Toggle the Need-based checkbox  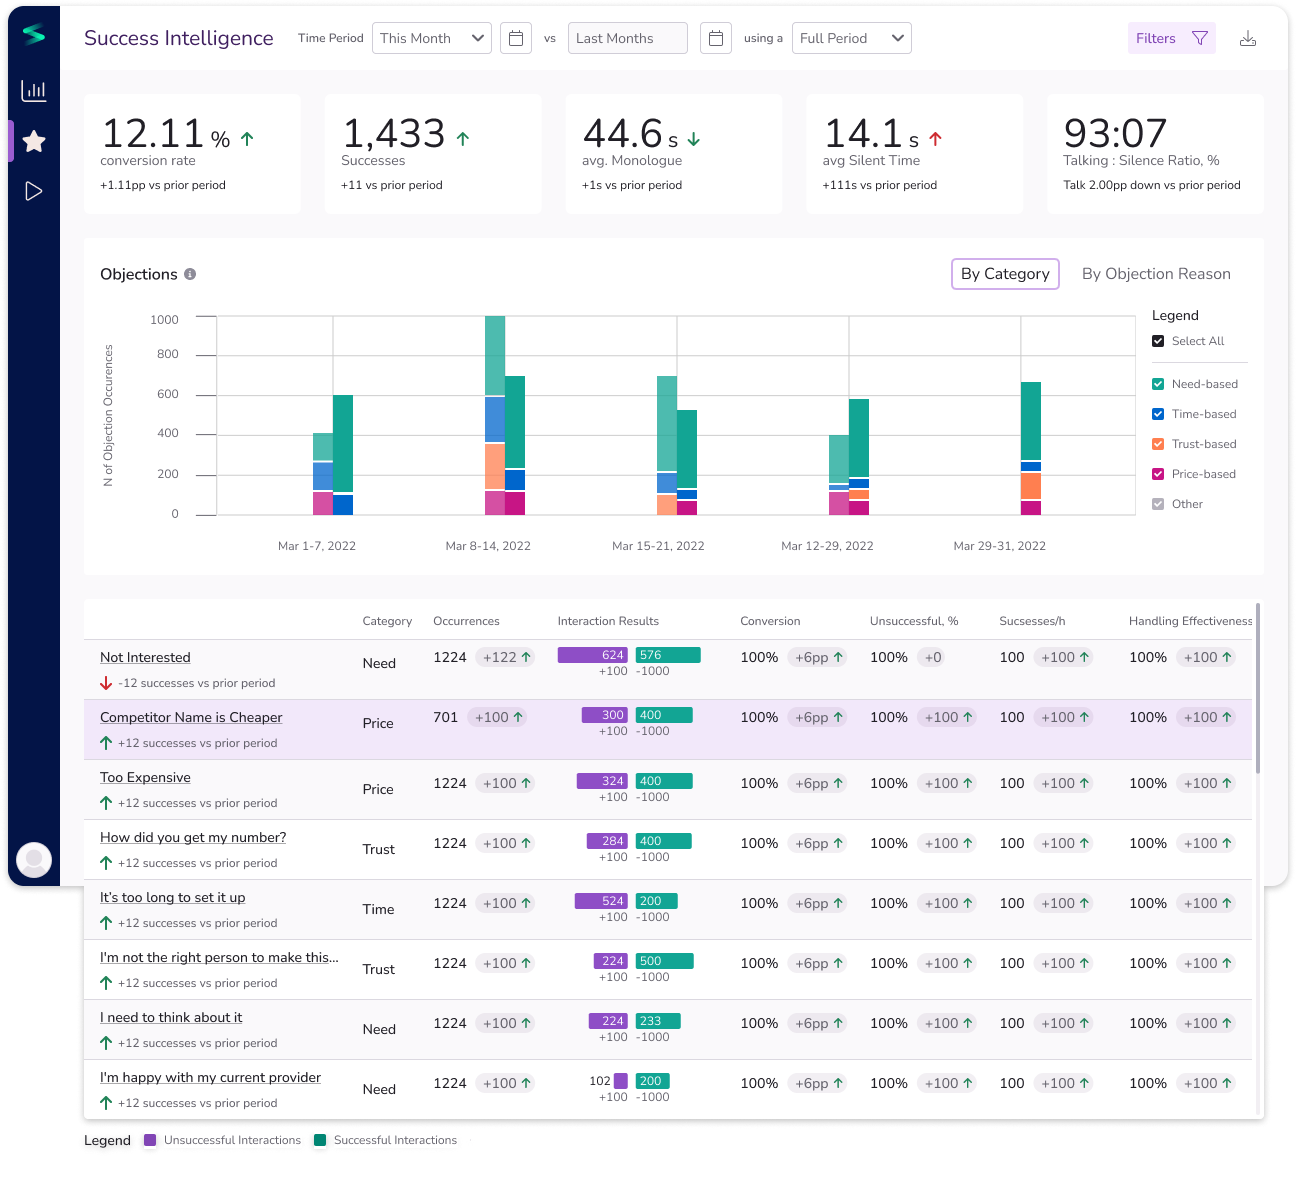[x=1158, y=384]
